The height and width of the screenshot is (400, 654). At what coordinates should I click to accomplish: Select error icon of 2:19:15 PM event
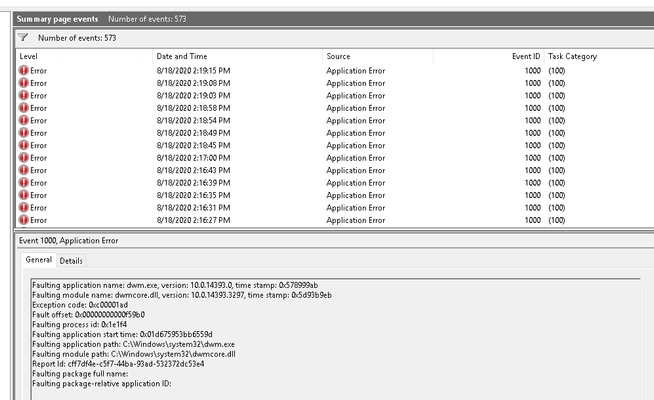coord(23,70)
